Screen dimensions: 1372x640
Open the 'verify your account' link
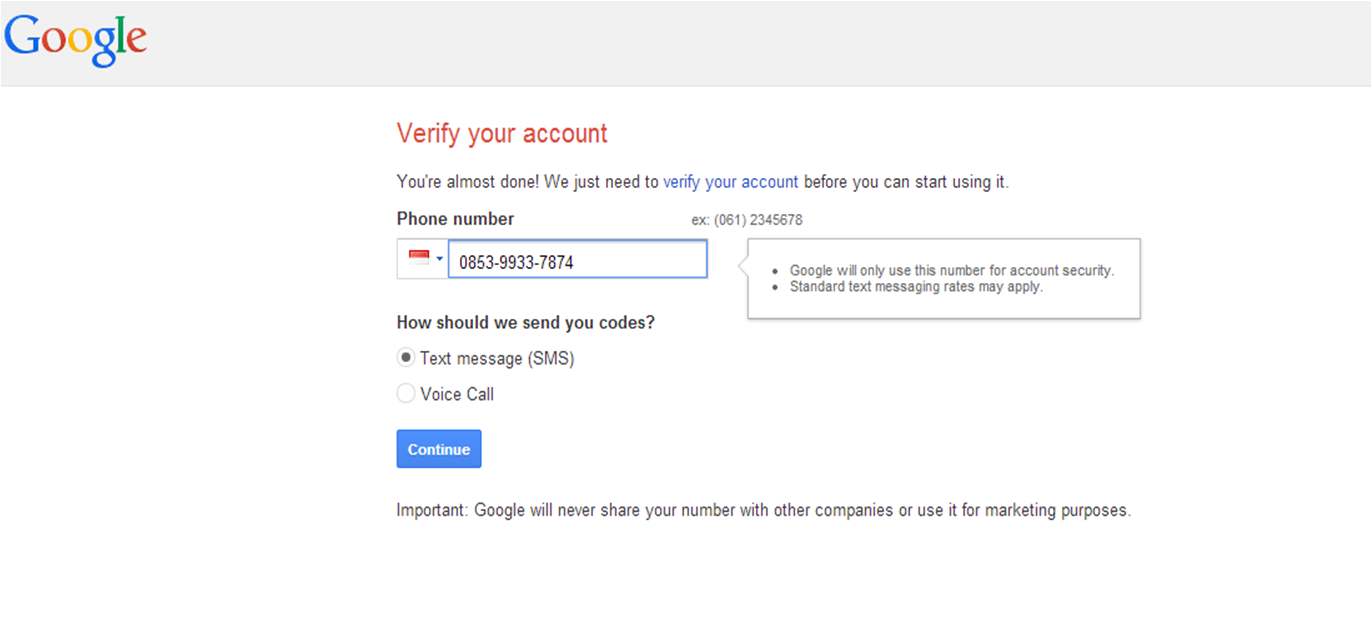(x=730, y=182)
